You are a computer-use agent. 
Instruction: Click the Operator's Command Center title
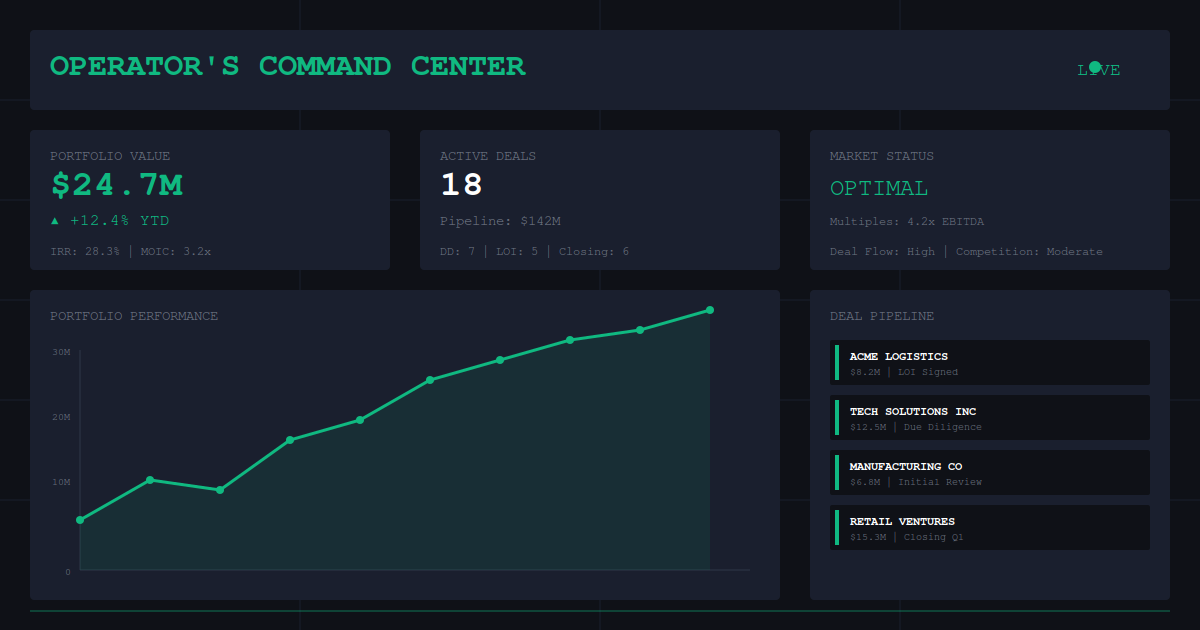pyautogui.click(x=287, y=66)
